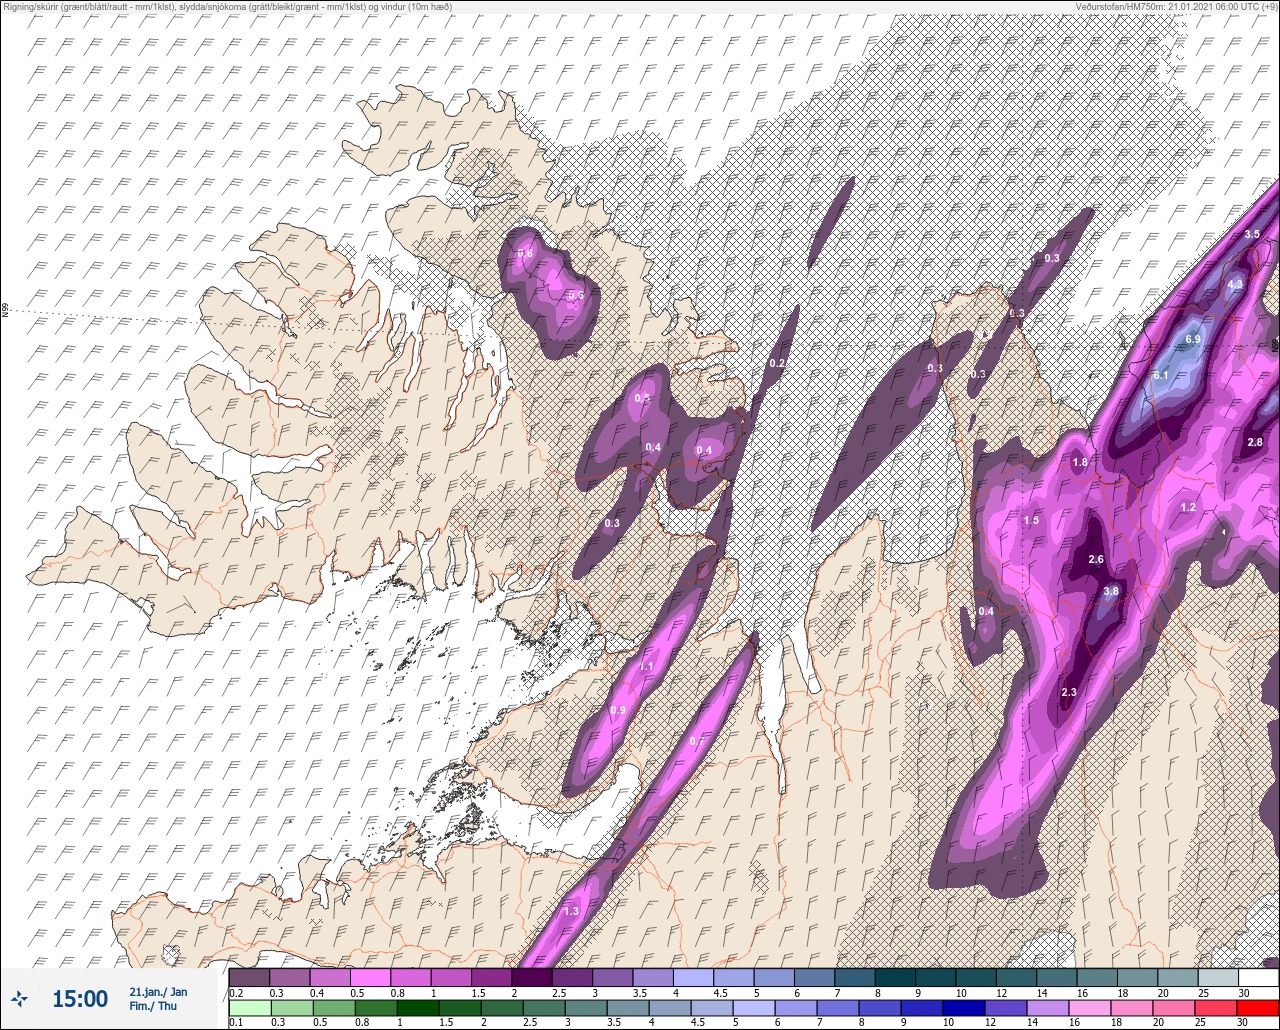This screenshot has width=1280, height=1030.
Task: Select lower legend dark blue swatch starting at 10
Action: [966, 1008]
